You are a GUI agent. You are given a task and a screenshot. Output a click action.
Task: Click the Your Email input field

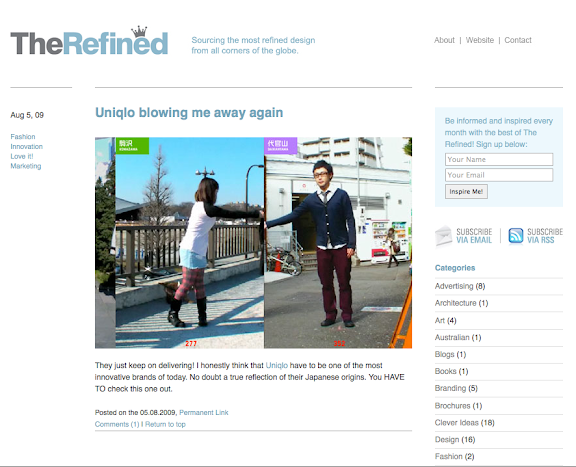pos(499,175)
